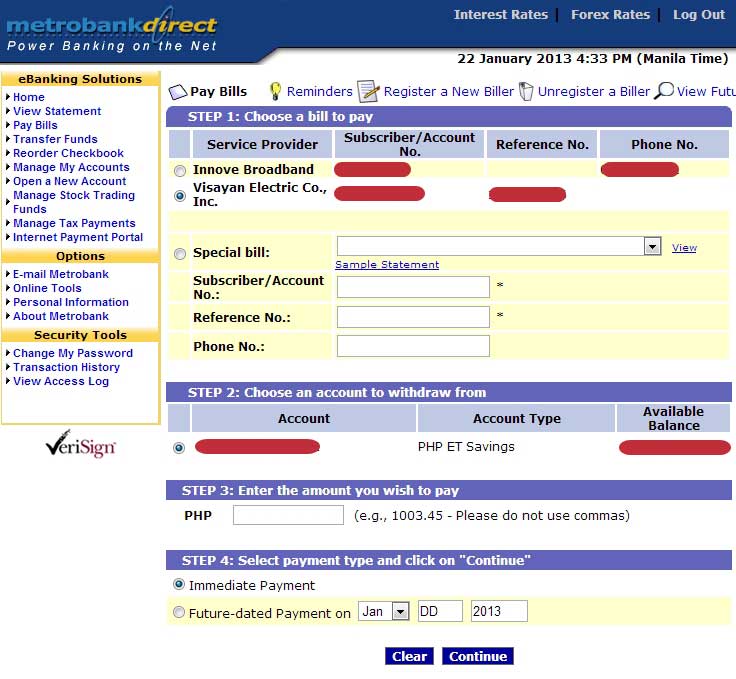Viewport: 736px width, 679px height.
Task: Click the View link beside Special bill
Action: (684, 248)
